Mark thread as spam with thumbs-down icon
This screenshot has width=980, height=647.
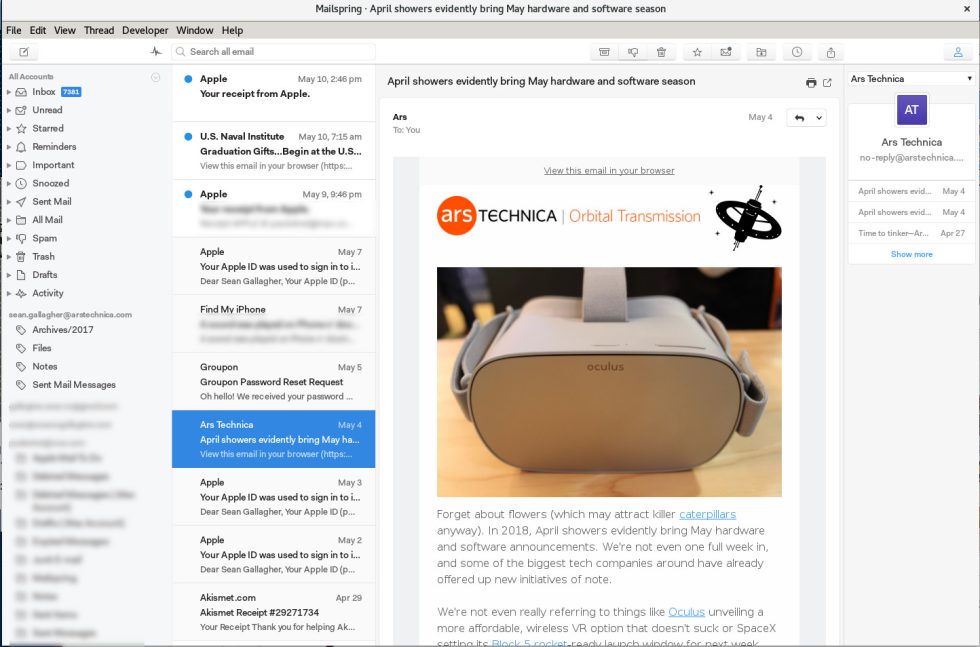point(632,52)
